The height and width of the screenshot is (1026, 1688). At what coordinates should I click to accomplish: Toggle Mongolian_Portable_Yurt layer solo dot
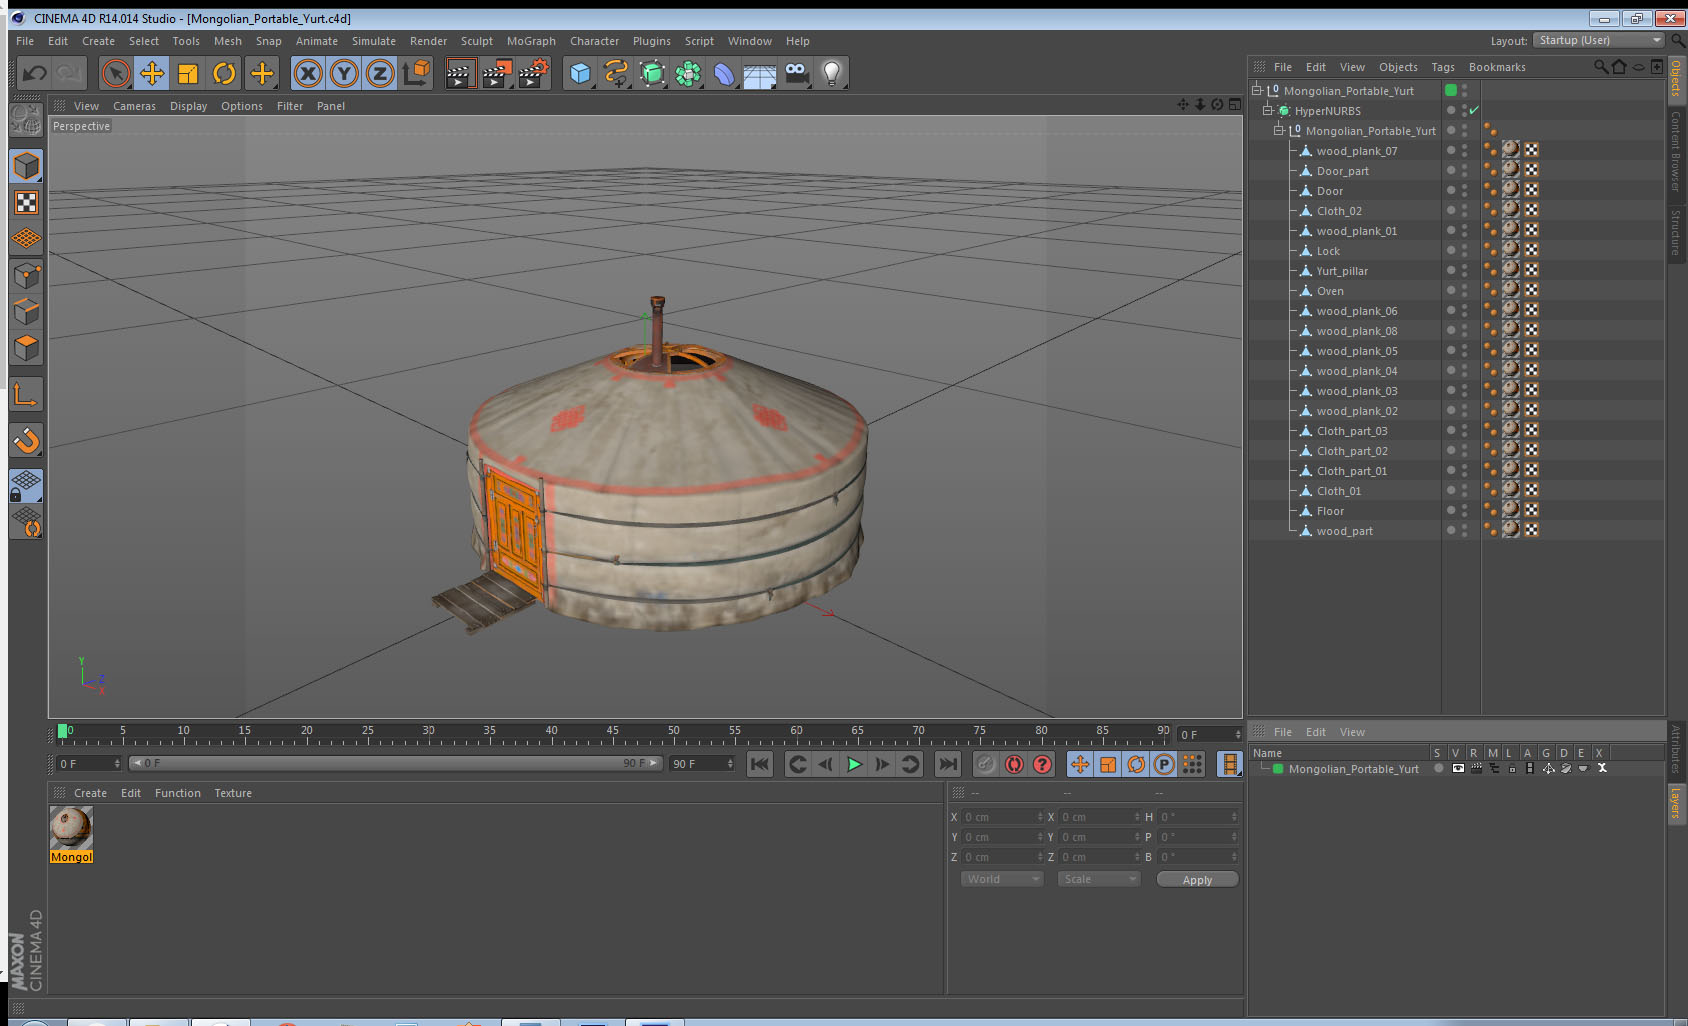pos(1439,768)
